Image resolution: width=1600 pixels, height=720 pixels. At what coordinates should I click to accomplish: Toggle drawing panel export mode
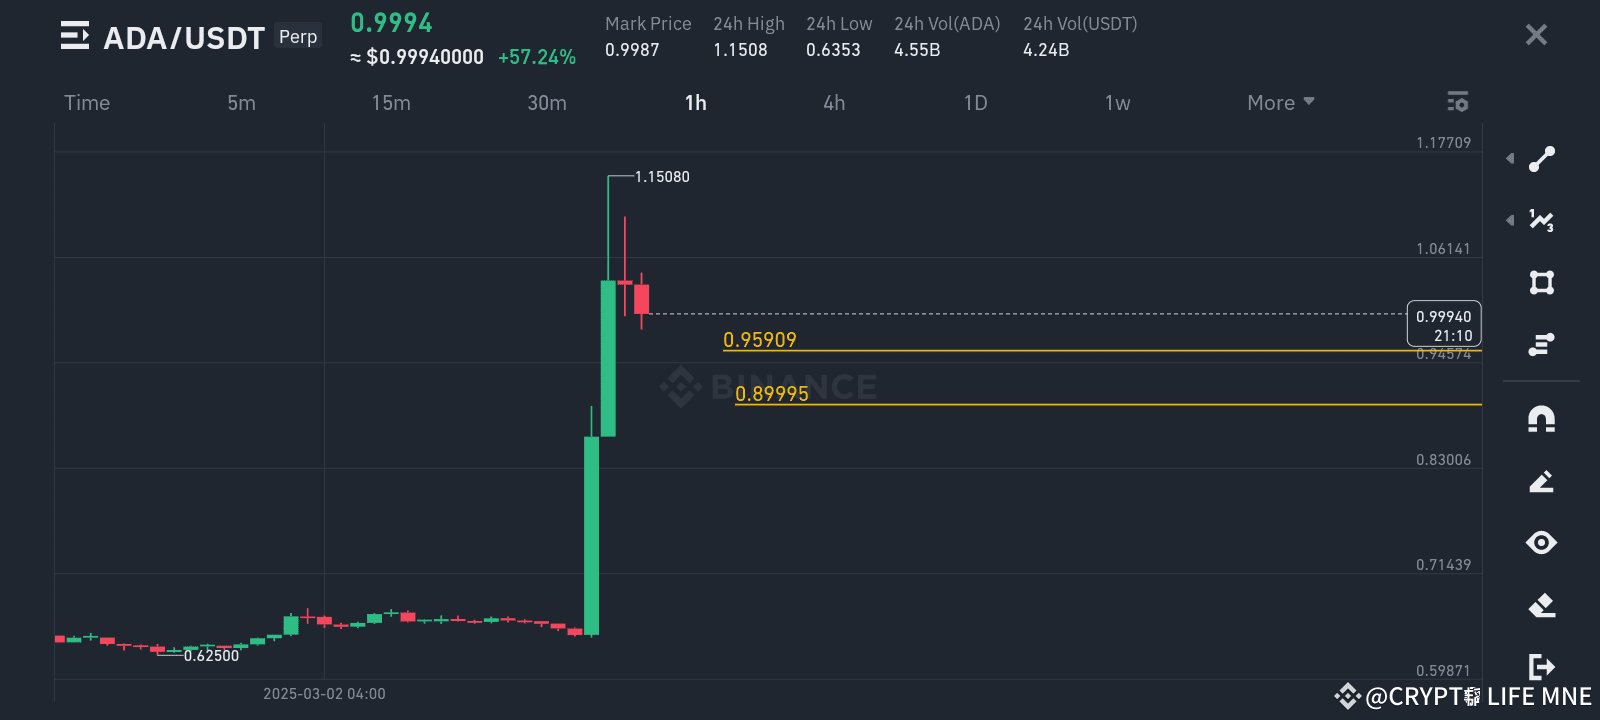[x=1541, y=667]
